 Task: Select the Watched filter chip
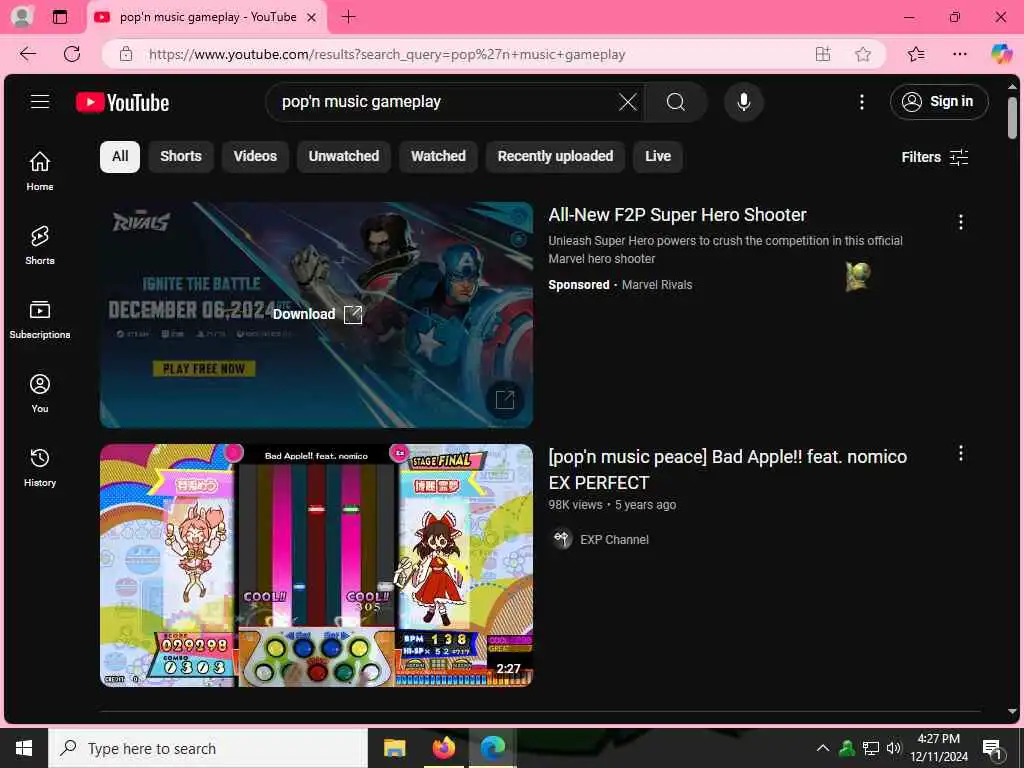pyautogui.click(x=438, y=157)
